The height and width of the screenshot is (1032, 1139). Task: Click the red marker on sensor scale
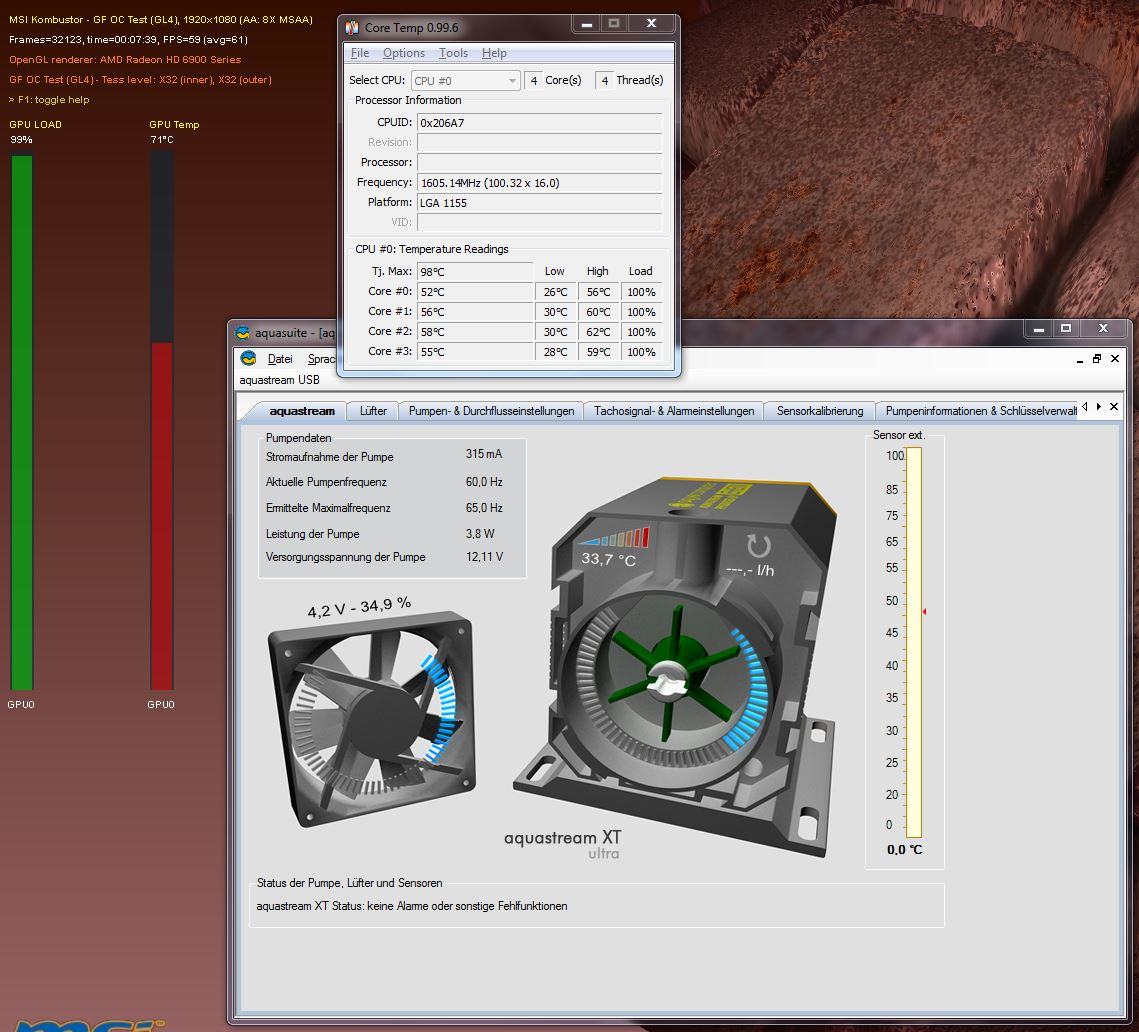[924, 611]
